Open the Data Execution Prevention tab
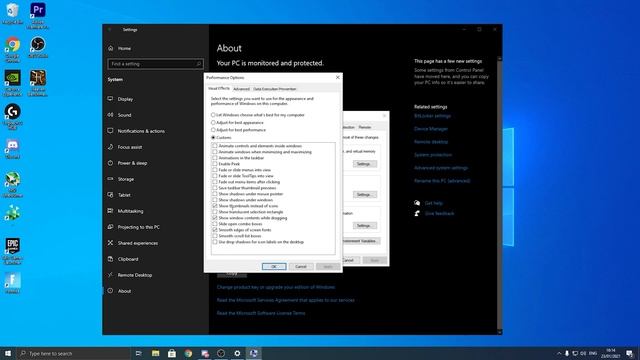Viewport: 640px width, 360px height. tap(275, 89)
